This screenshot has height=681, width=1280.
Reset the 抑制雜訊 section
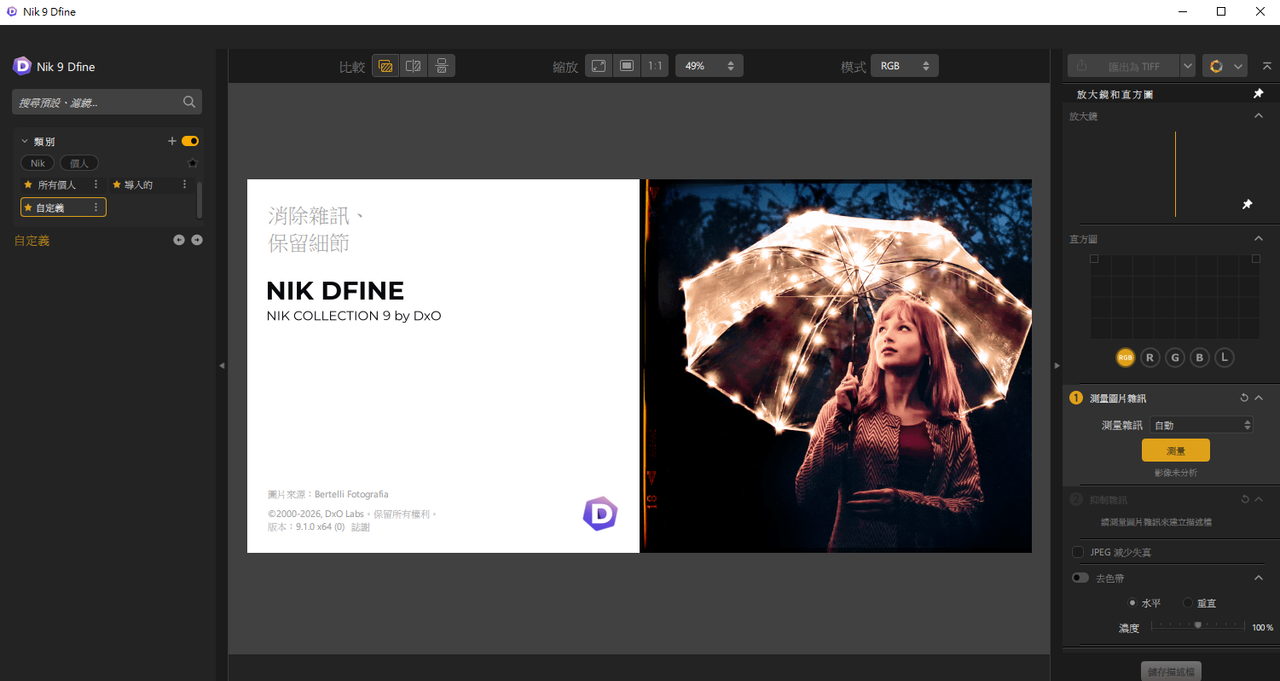point(1244,499)
